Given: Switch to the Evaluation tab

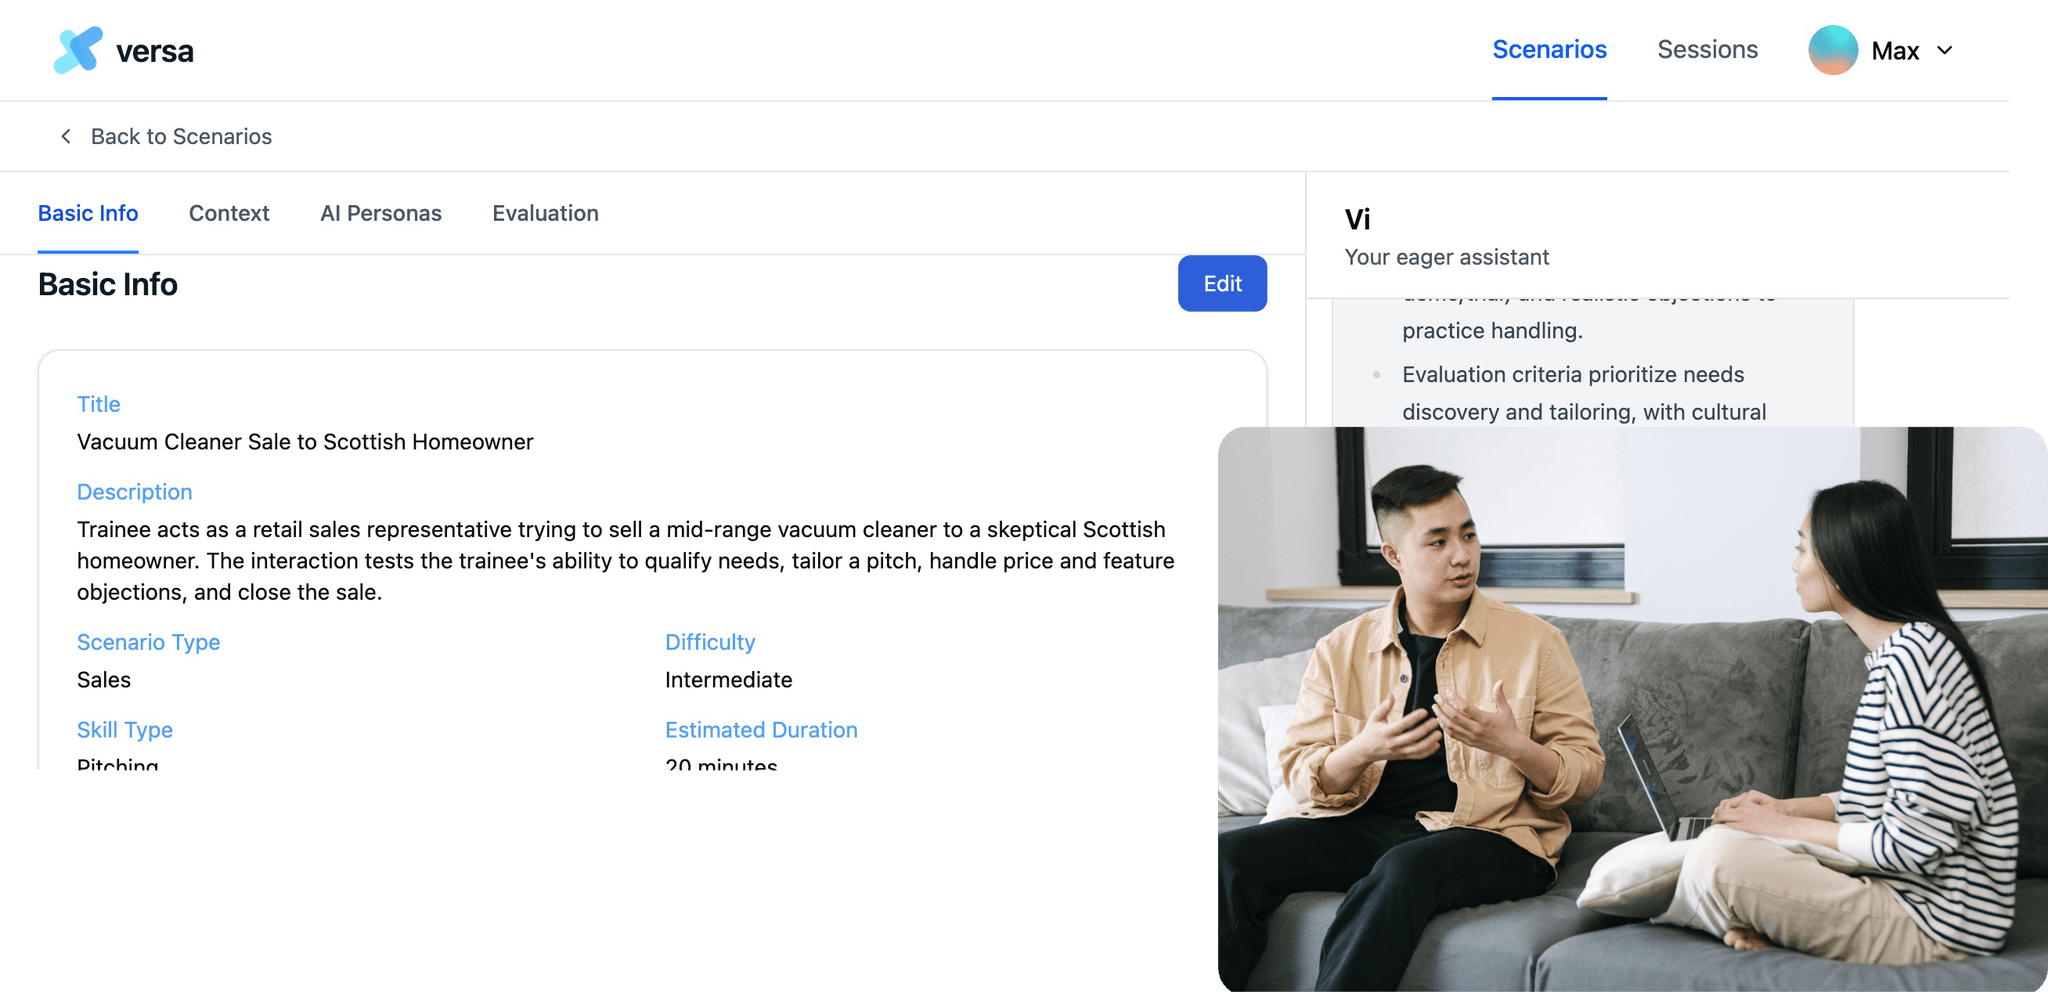Looking at the screenshot, I should coord(545,213).
